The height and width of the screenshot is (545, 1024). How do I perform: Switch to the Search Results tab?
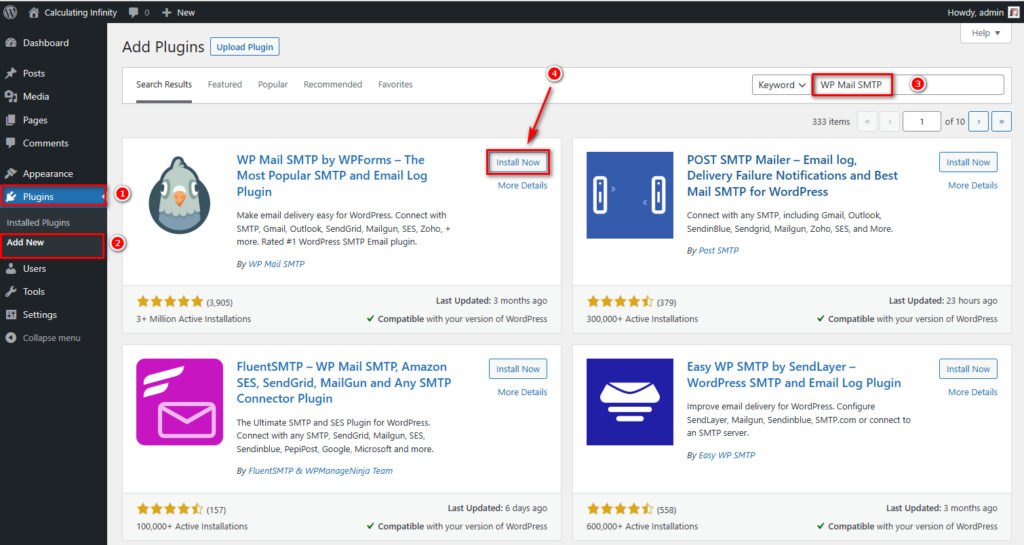164,85
